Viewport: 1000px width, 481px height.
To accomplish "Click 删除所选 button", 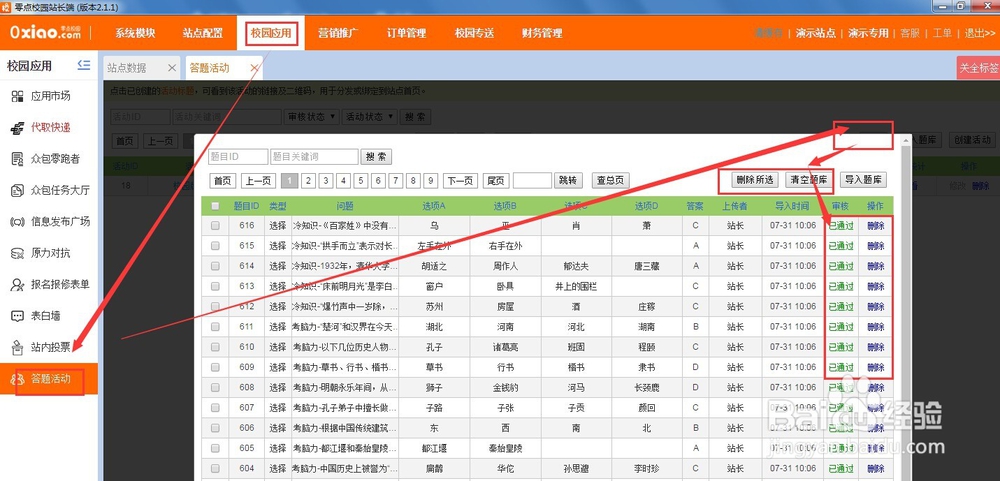I will pyautogui.click(x=754, y=180).
